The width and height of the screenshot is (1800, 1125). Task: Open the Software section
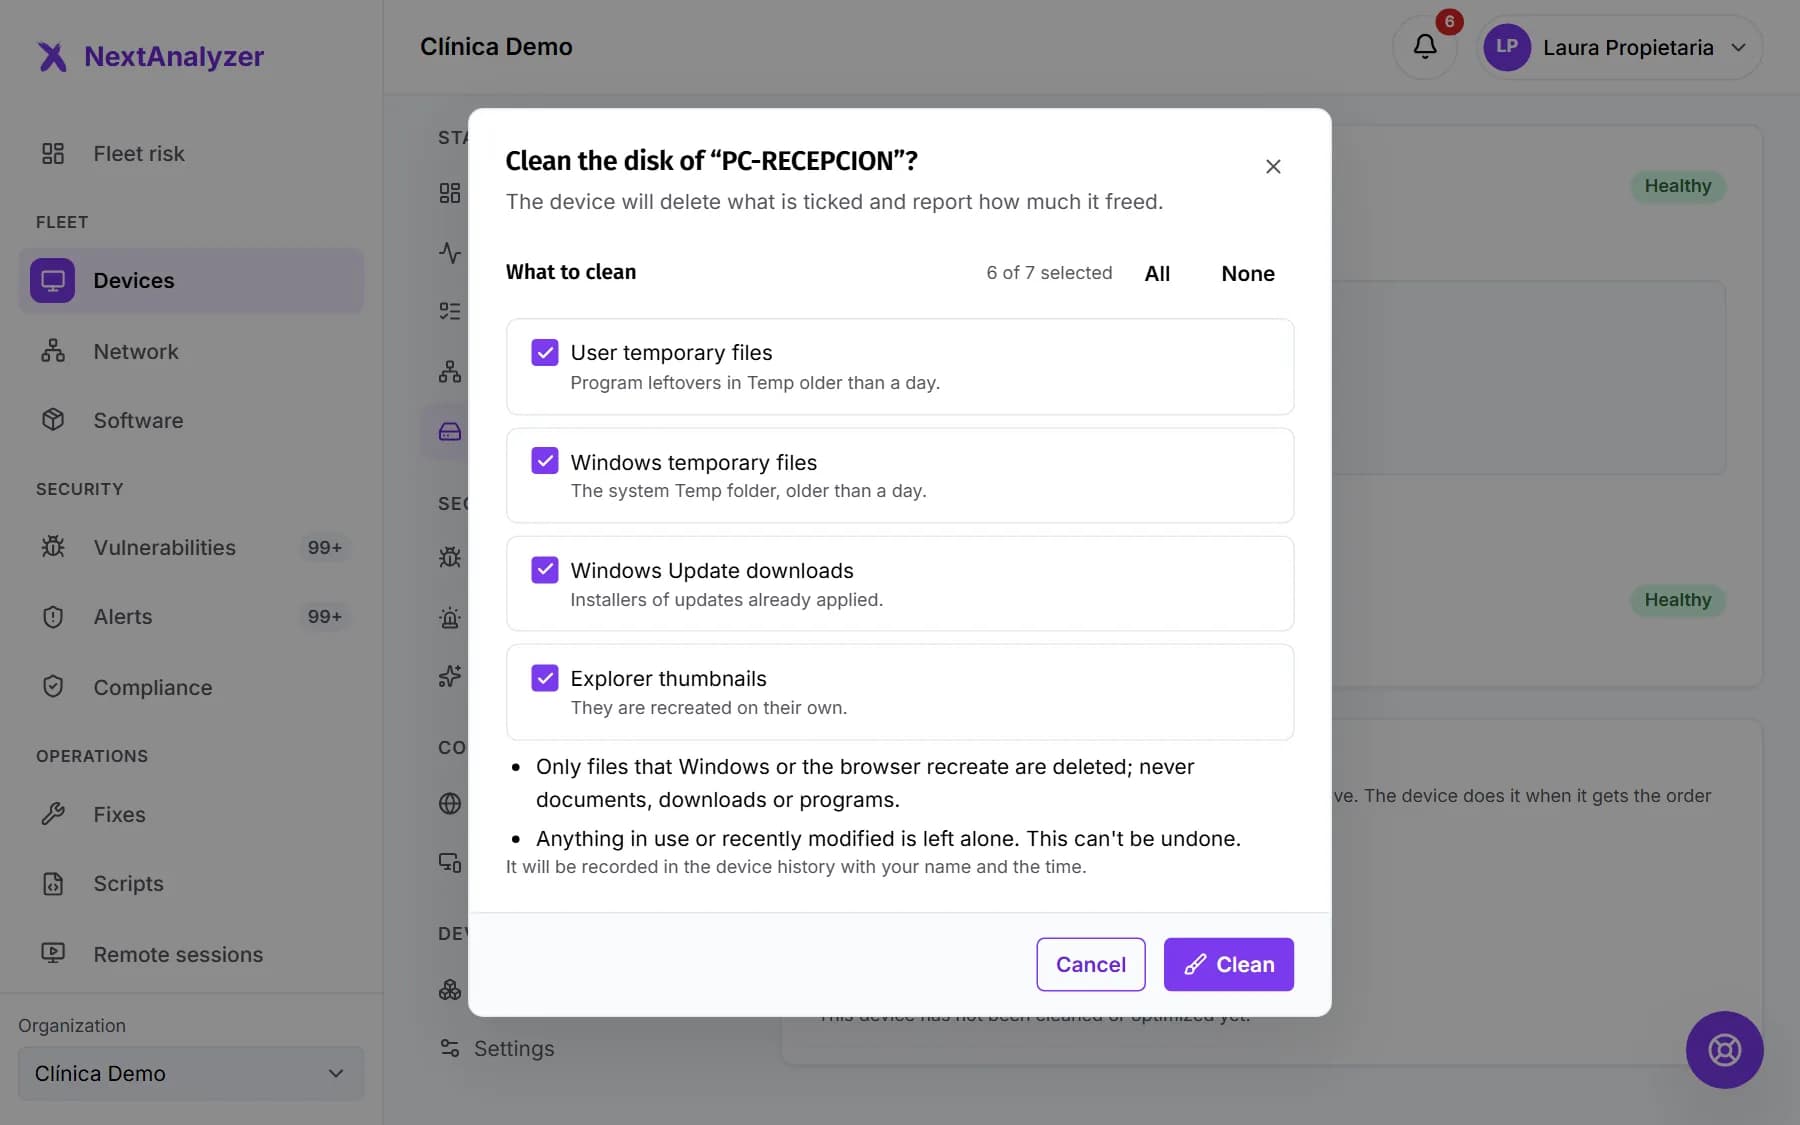click(x=191, y=420)
